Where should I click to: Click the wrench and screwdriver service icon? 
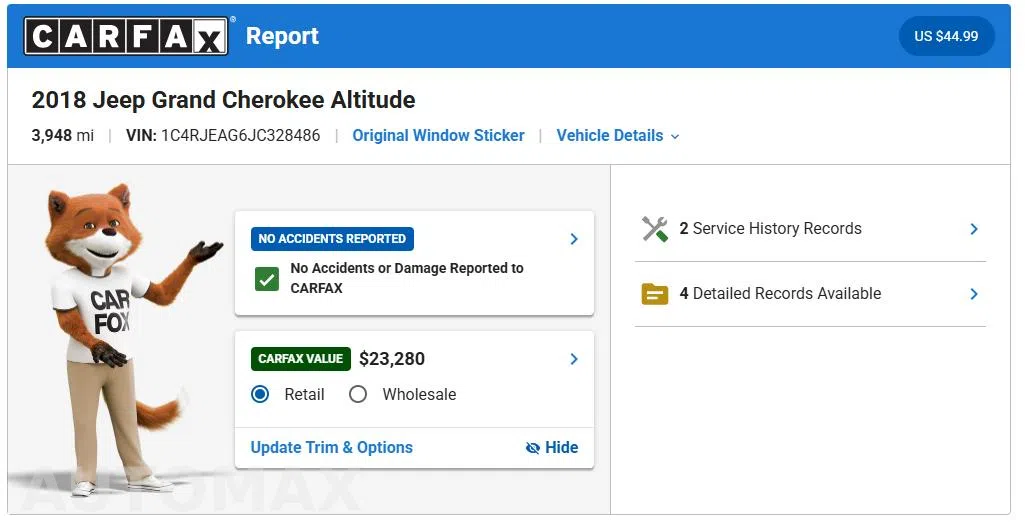654,229
